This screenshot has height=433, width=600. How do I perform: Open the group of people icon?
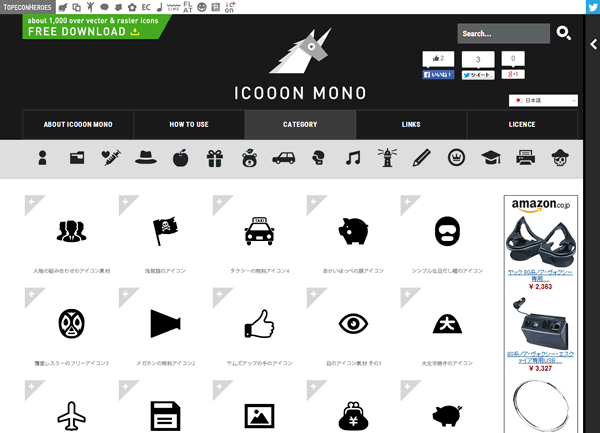pyautogui.click(x=72, y=231)
